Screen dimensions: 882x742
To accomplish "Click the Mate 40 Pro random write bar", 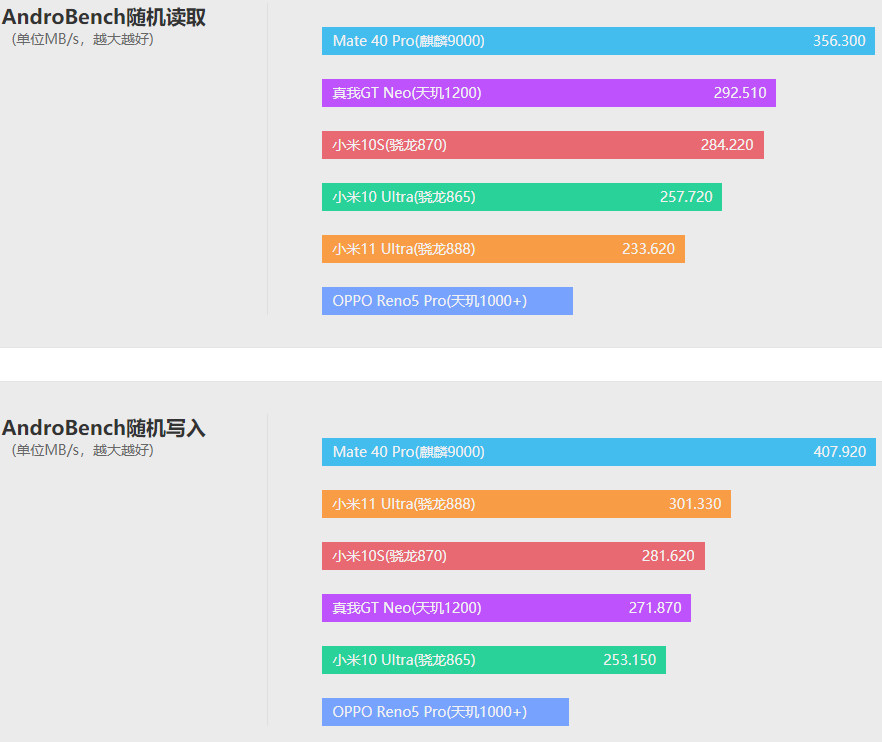I will tap(598, 452).
